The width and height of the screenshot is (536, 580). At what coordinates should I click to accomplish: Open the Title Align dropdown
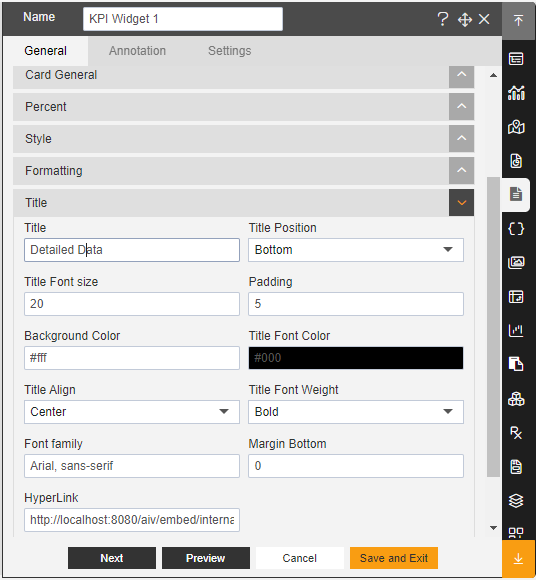click(132, 412)
